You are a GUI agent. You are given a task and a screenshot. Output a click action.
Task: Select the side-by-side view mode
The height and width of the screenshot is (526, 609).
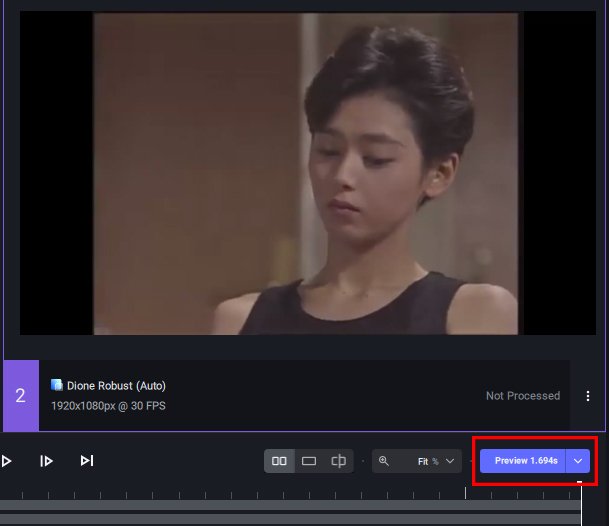tap(279, 461)
